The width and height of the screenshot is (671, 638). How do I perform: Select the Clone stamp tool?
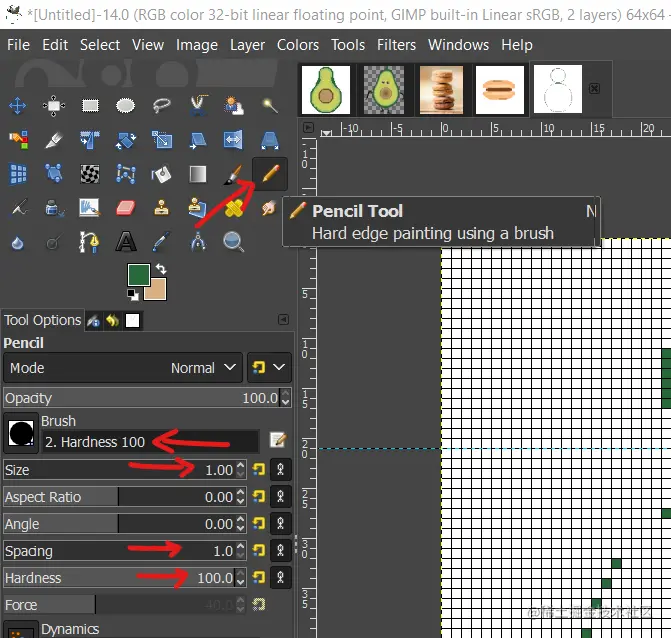(x=161, y=208)
